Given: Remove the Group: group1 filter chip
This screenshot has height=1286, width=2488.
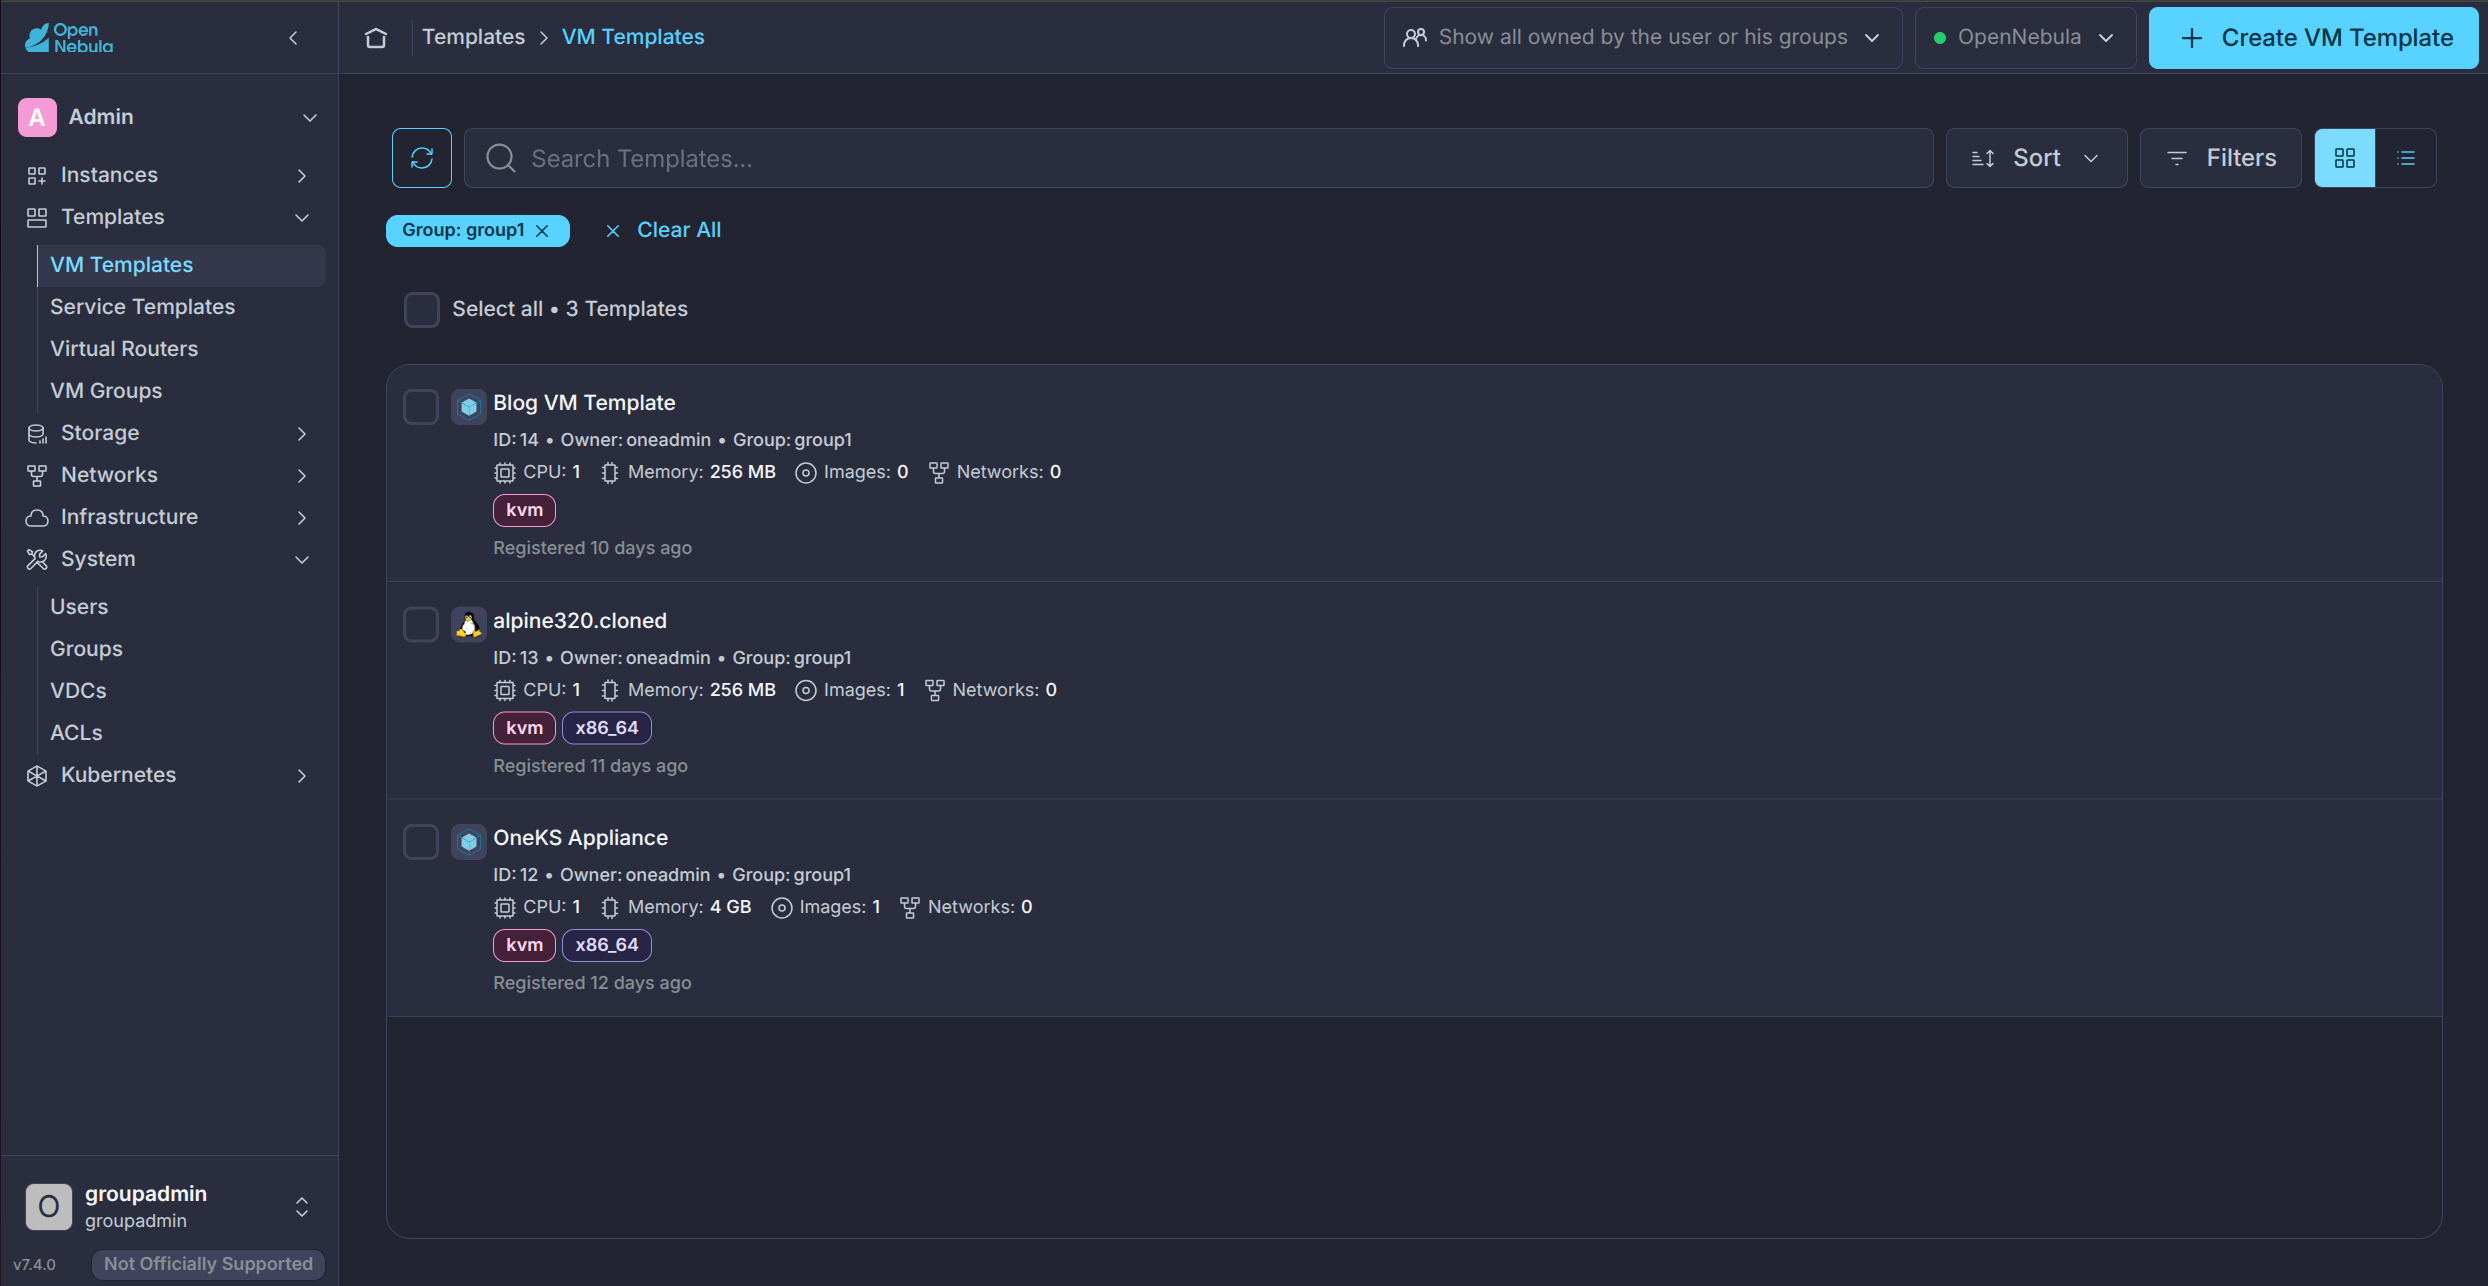Looking at the screenshot, I should click(x=542, y=231).
